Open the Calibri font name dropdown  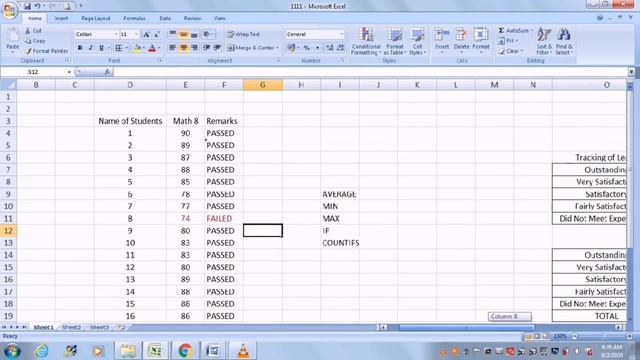[x=116, y=34]
